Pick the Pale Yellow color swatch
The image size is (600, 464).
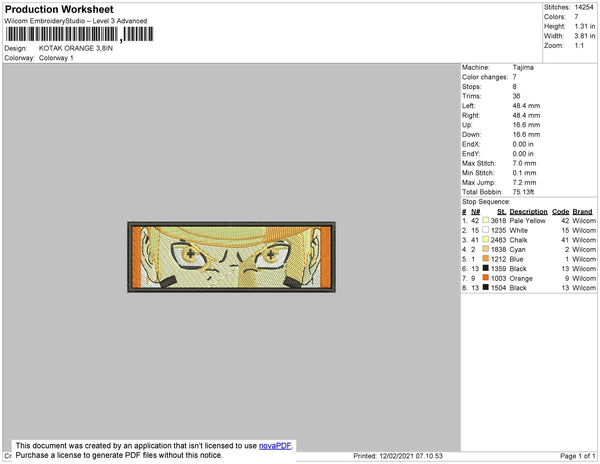486,220
